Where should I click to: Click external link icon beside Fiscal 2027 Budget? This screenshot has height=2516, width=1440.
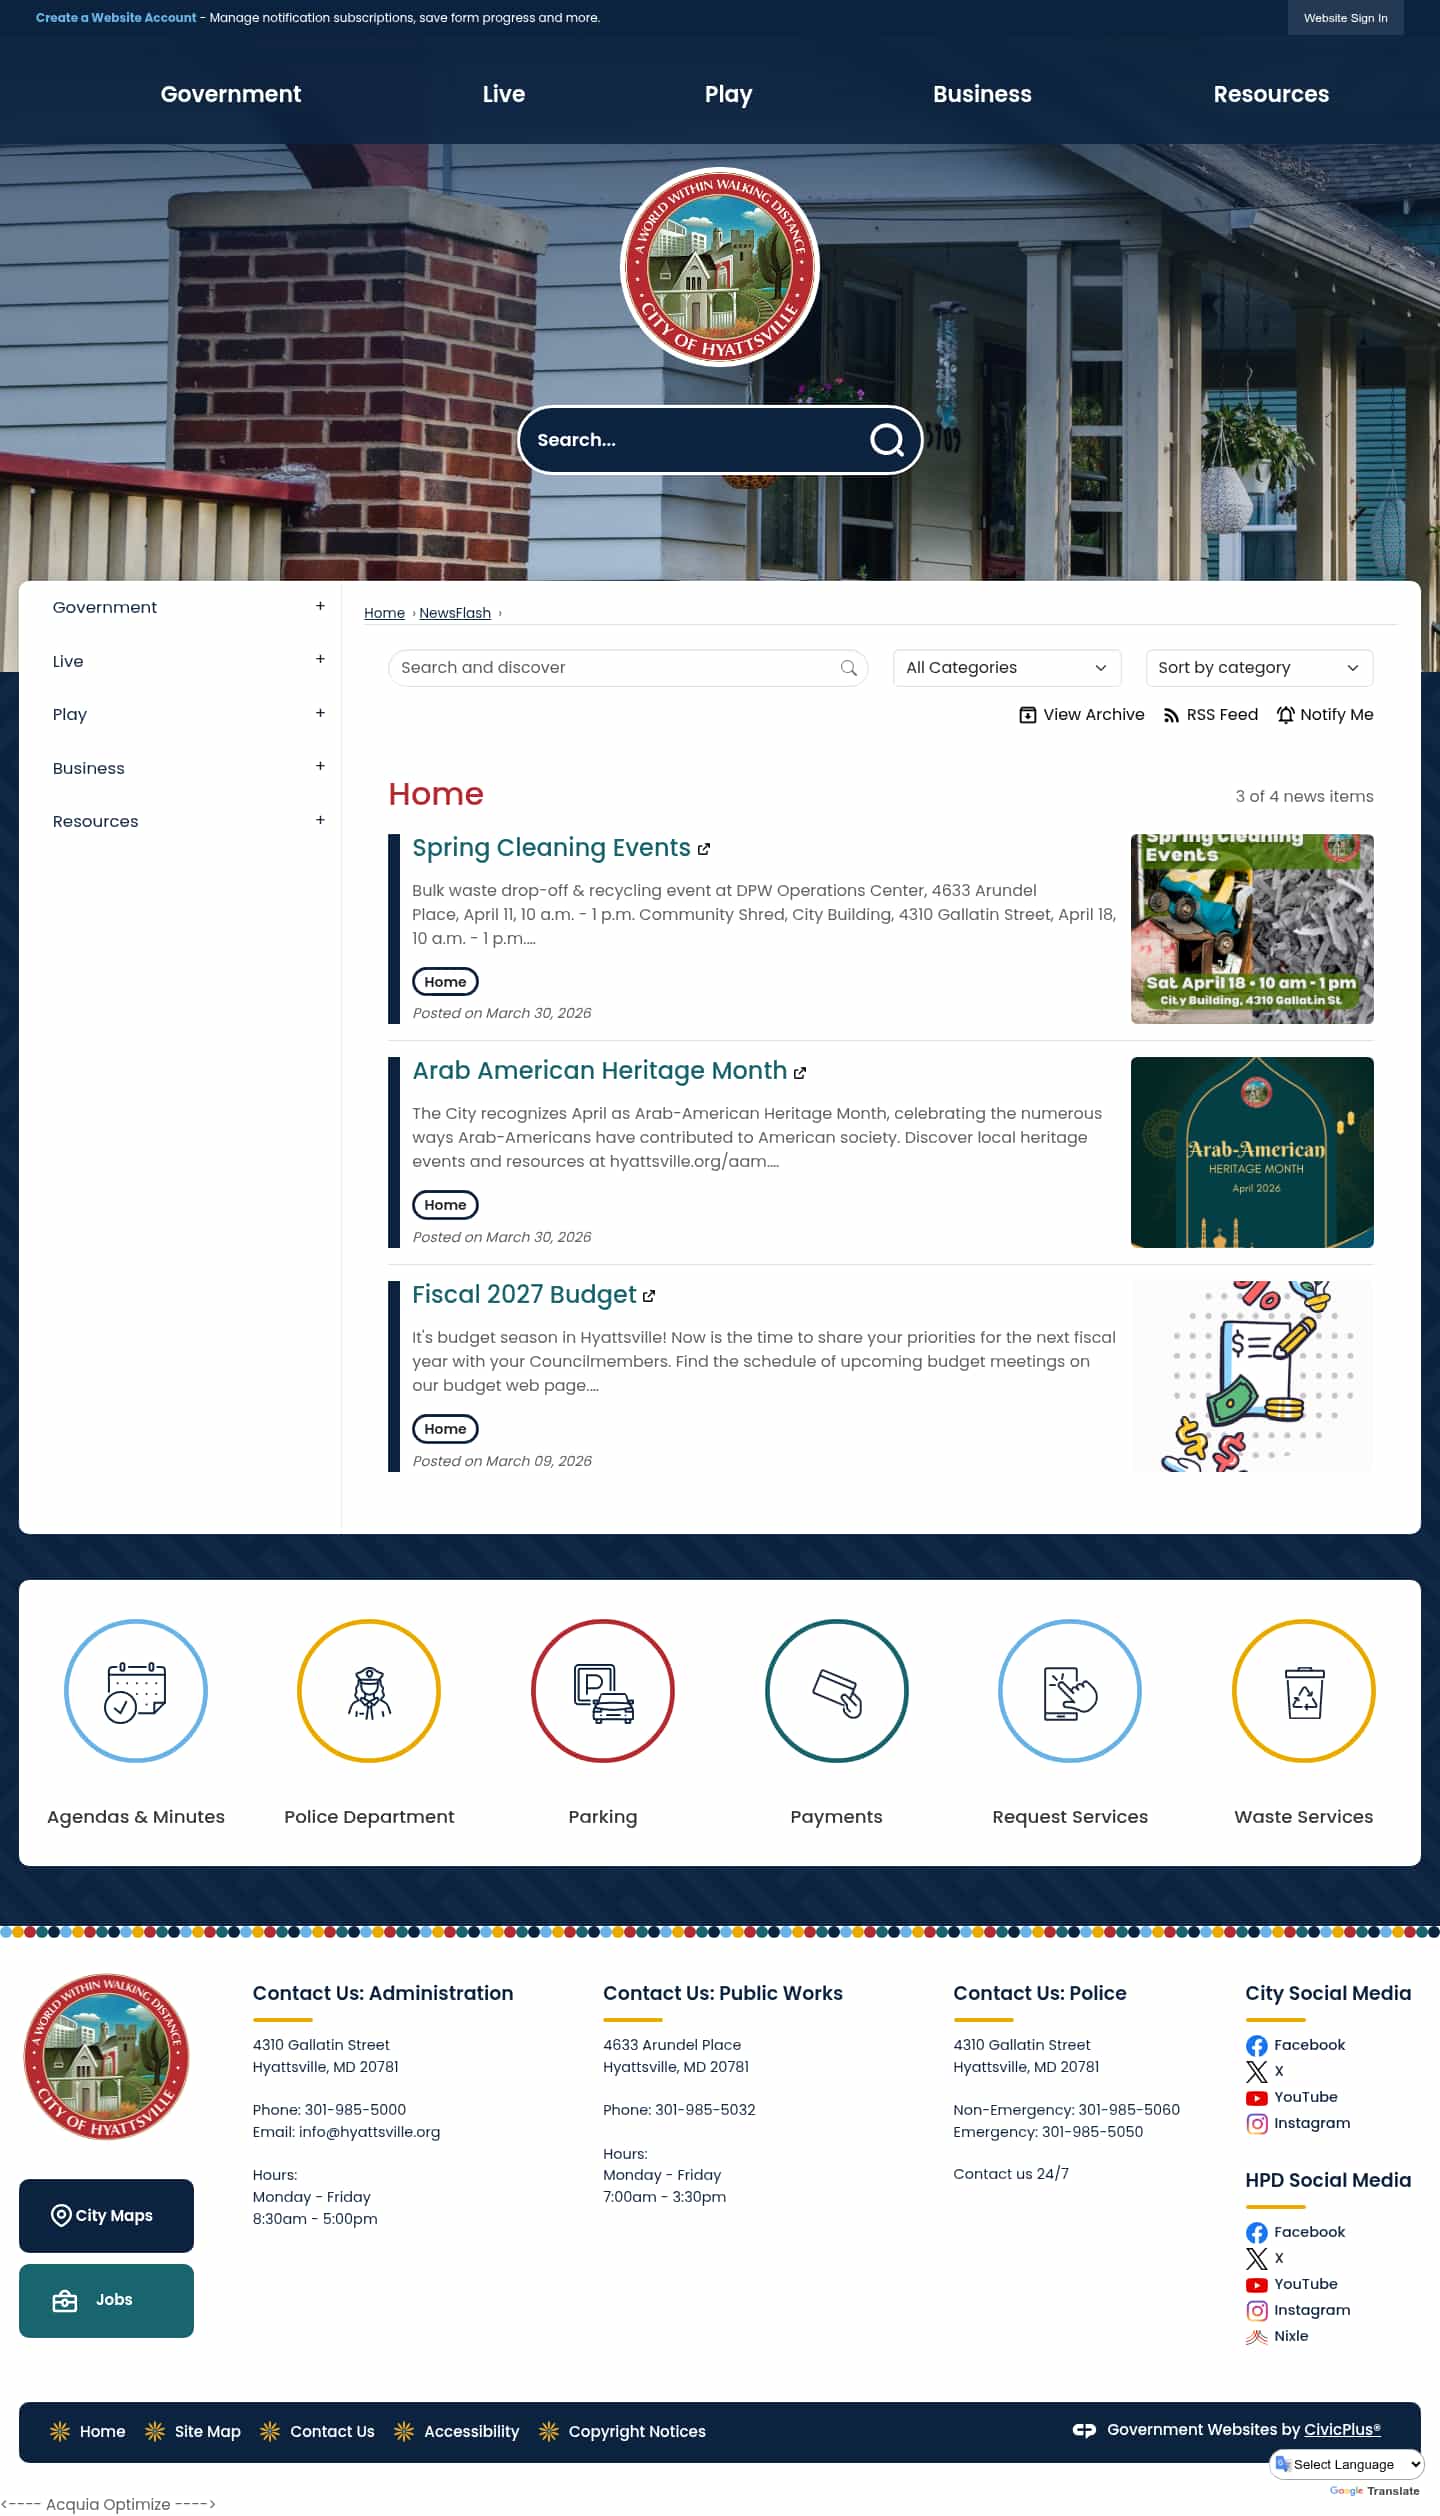point(649,1296)
